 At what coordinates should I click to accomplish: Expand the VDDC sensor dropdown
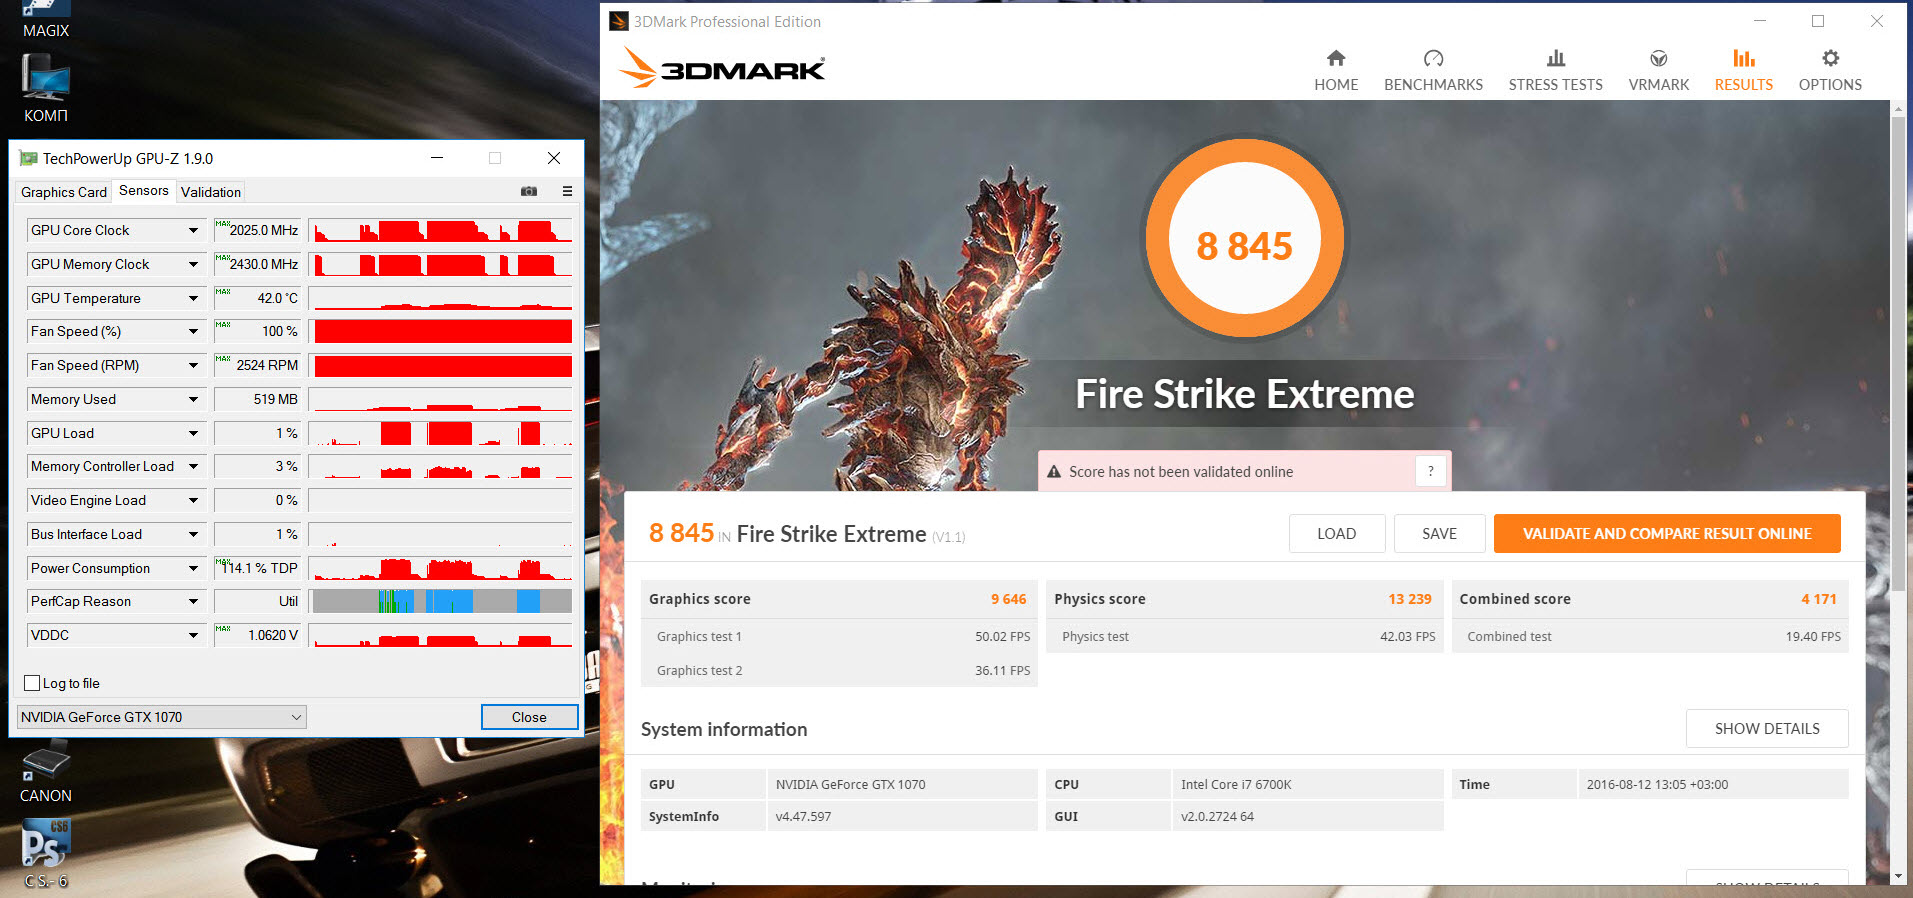coord(193,636)
